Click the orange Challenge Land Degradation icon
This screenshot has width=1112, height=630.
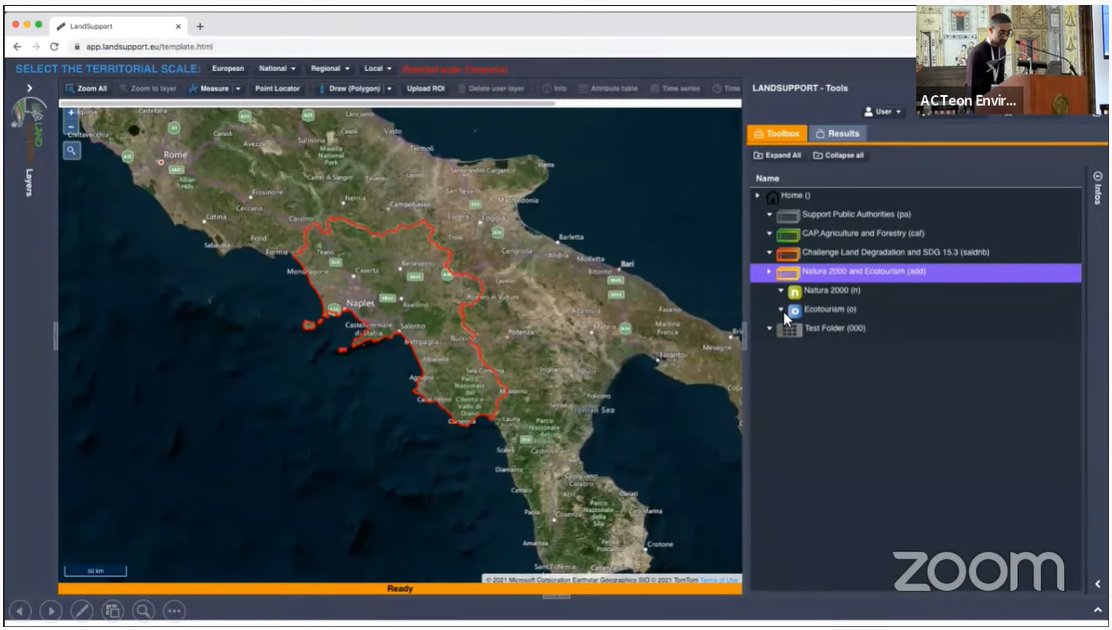coord(788,253)
